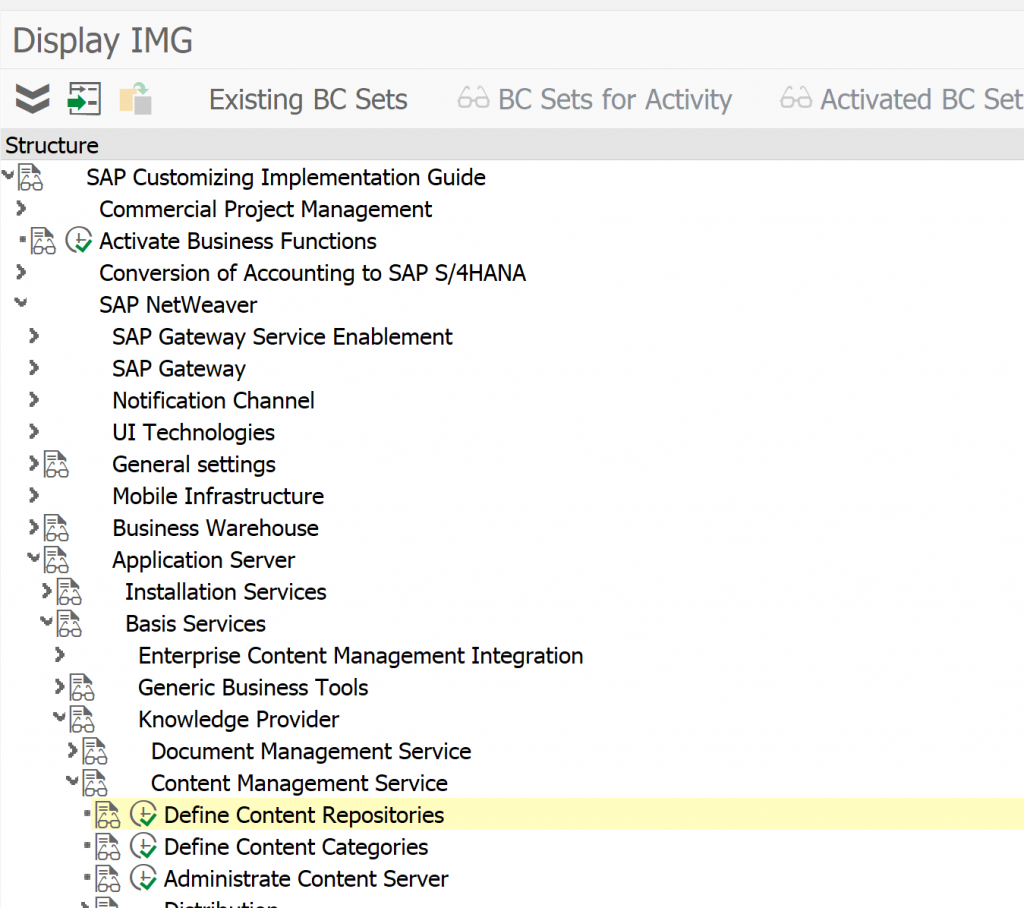Click the toolbar icon with green arrow
The height and width of the screenshot is (908, 1024).
pos(84,99)
